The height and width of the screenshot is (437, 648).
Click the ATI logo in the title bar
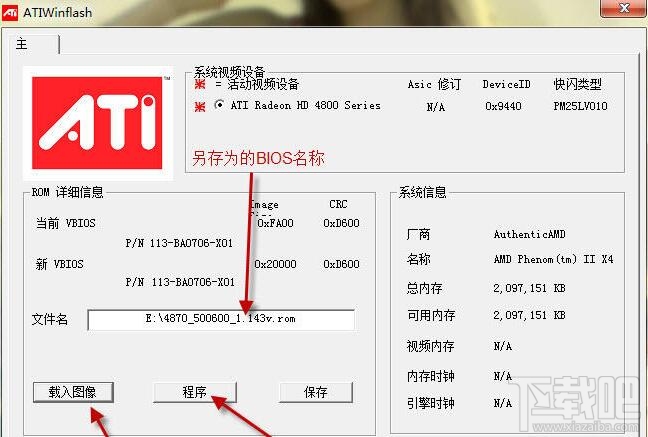pos(10,12)
